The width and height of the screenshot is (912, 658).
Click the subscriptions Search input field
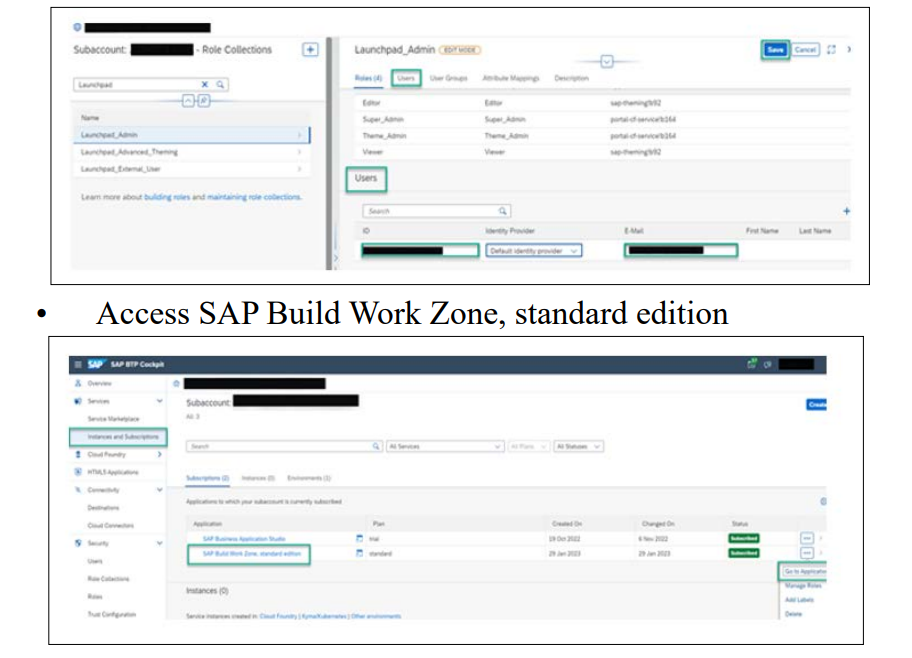[284, 446]
